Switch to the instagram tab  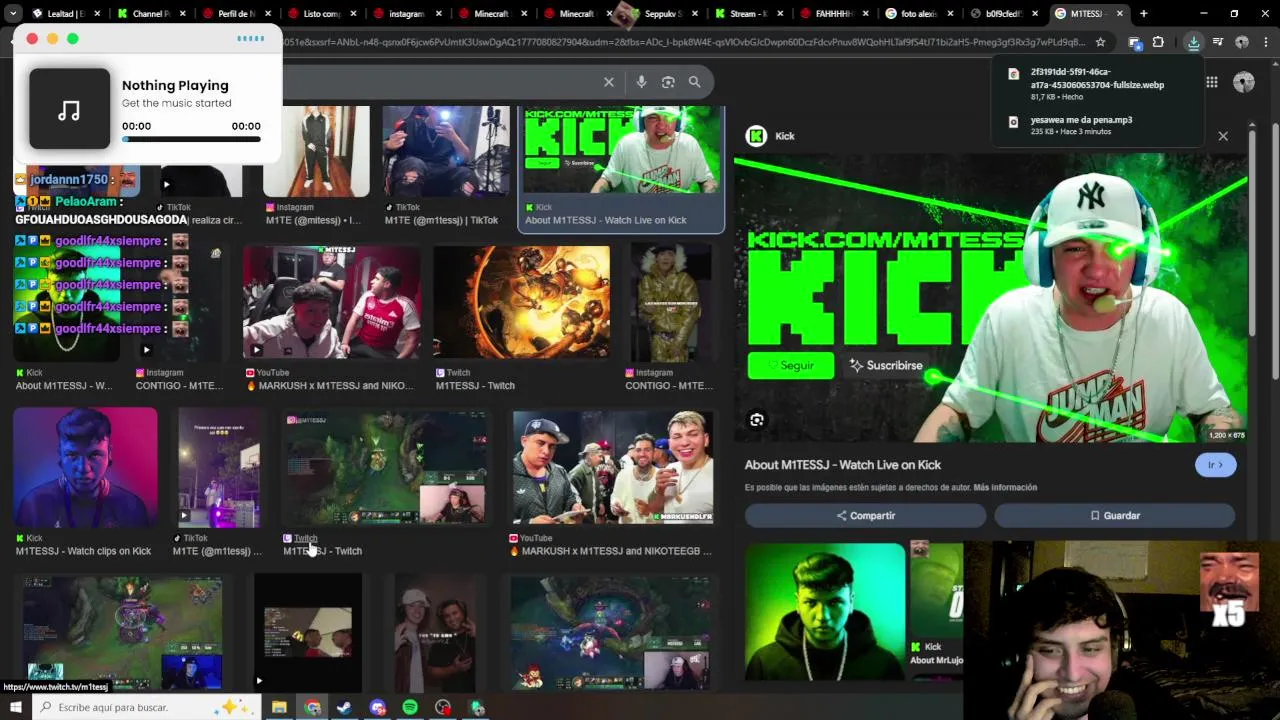click(405, 14)
